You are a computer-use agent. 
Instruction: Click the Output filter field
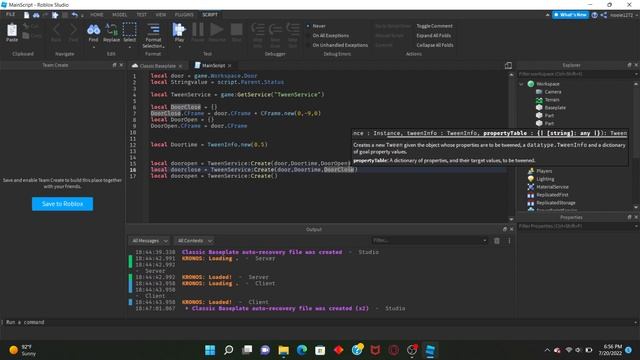click(x=430, y=240)
